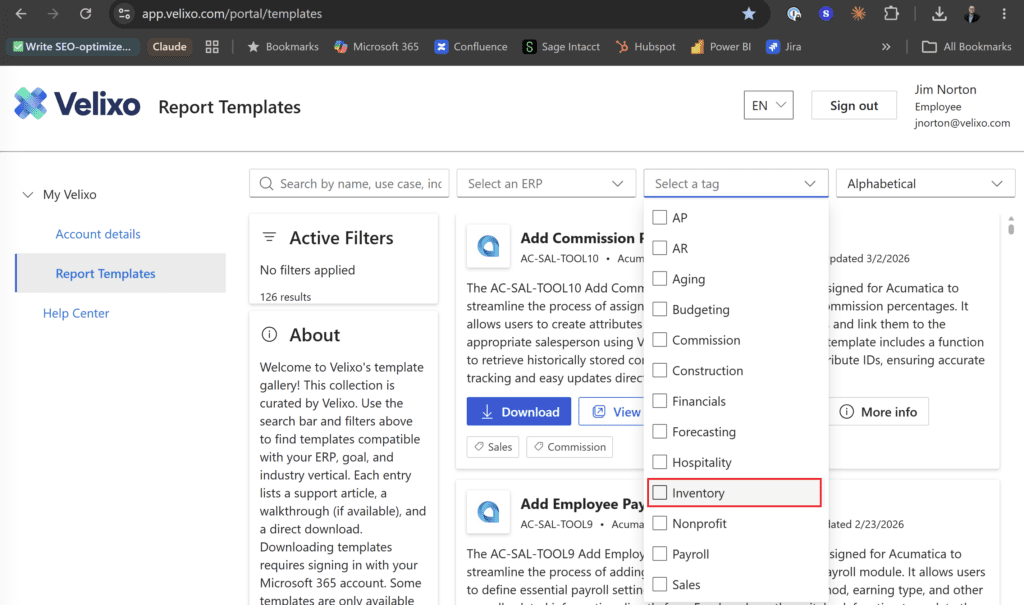This screenshot has width=1024, height=605.
Task: Click More info on Add Commission template
Action: pos(878,412)
